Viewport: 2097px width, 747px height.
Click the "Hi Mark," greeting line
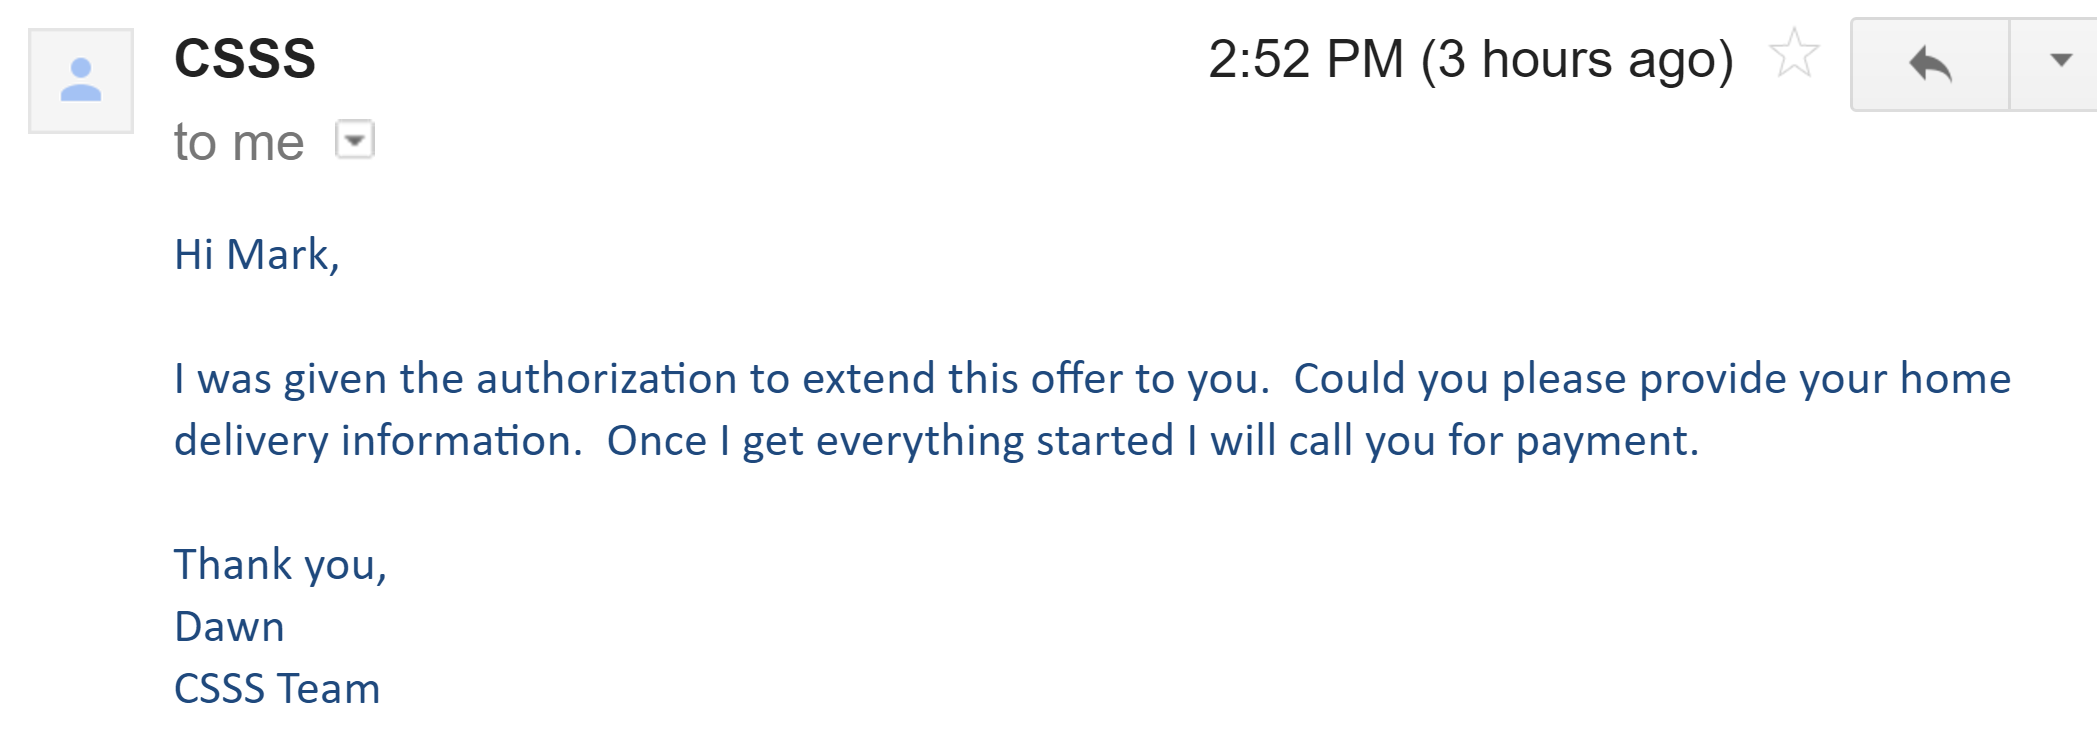pyautogui.click(x=257, y=255)
